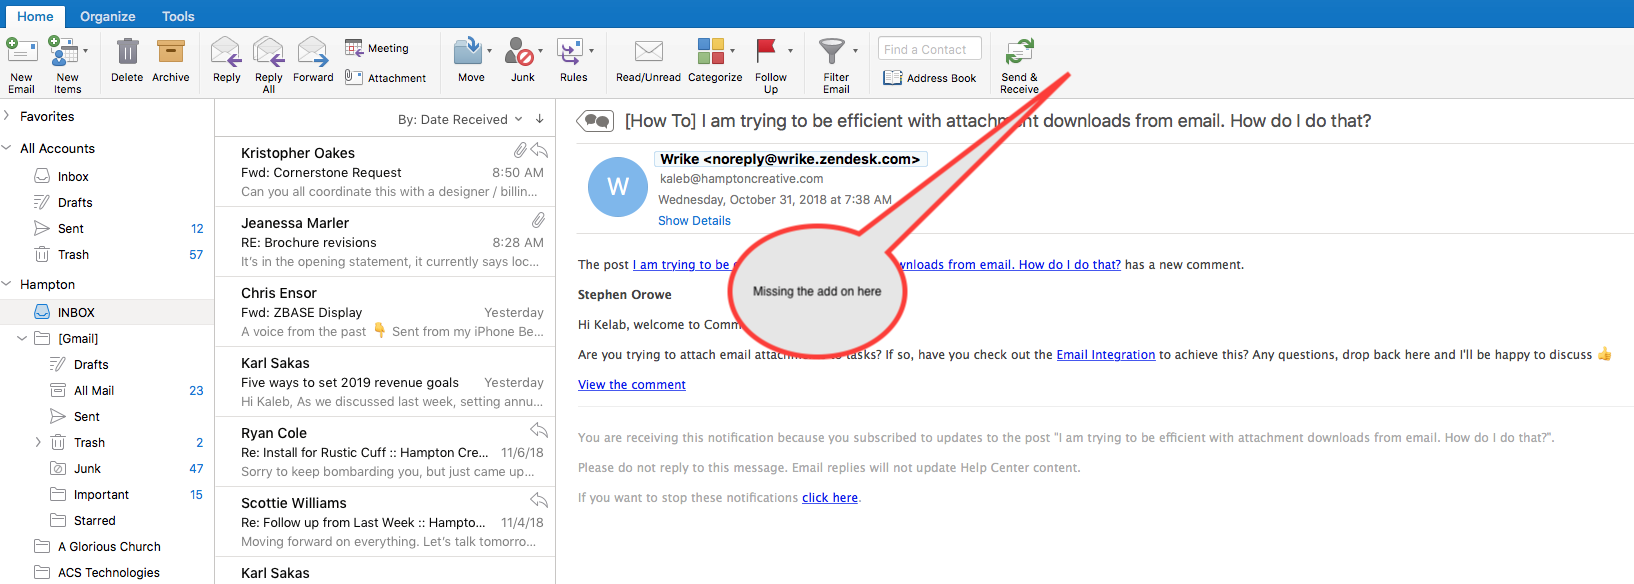The image size is (1634, 584).
Task: Select the Junk folder in sidebar
Action: point(87,469)
